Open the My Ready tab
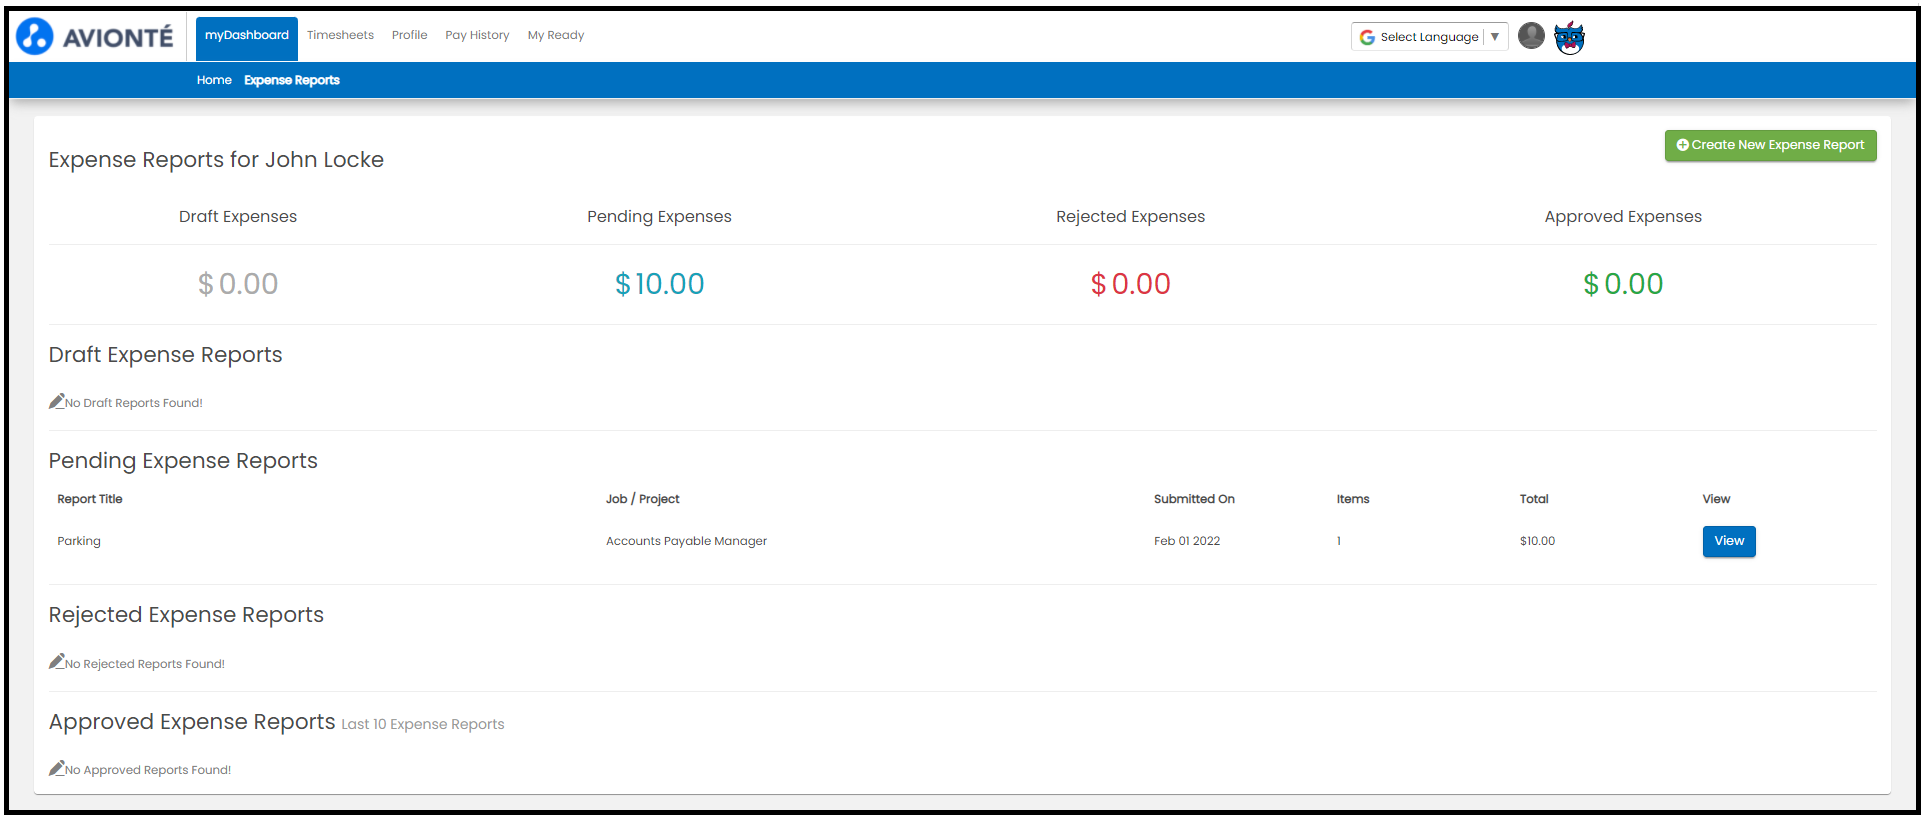Image resolution: width=1929 pixels, height=825 pixels. [556, 35]
